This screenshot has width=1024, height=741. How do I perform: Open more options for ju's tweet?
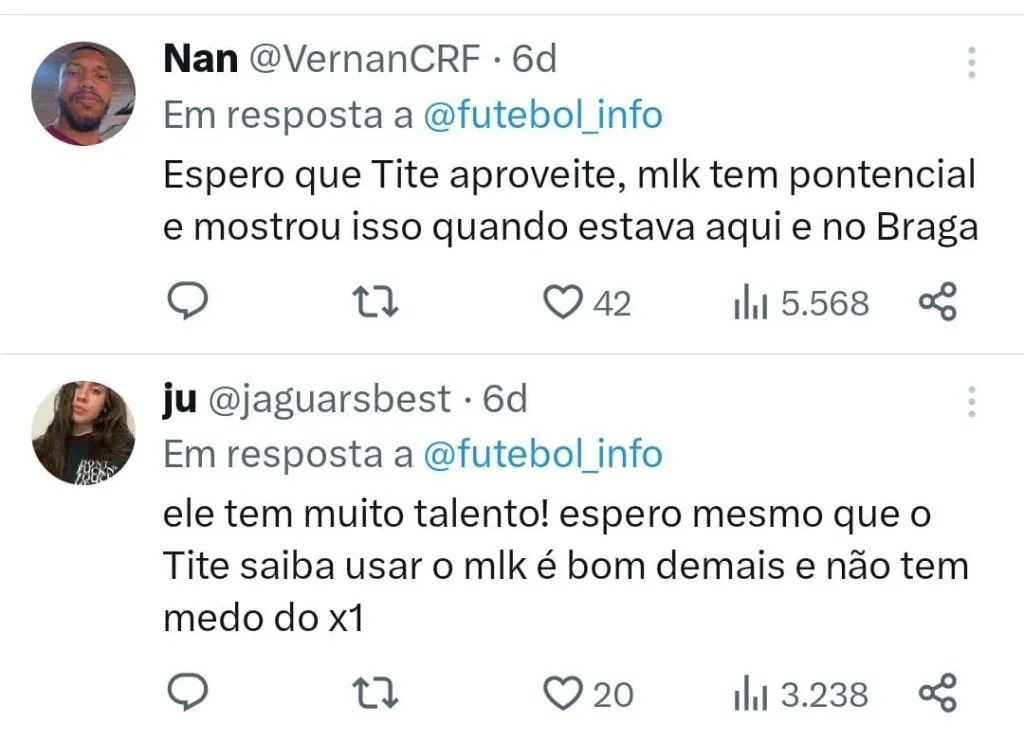coord(971,402)
